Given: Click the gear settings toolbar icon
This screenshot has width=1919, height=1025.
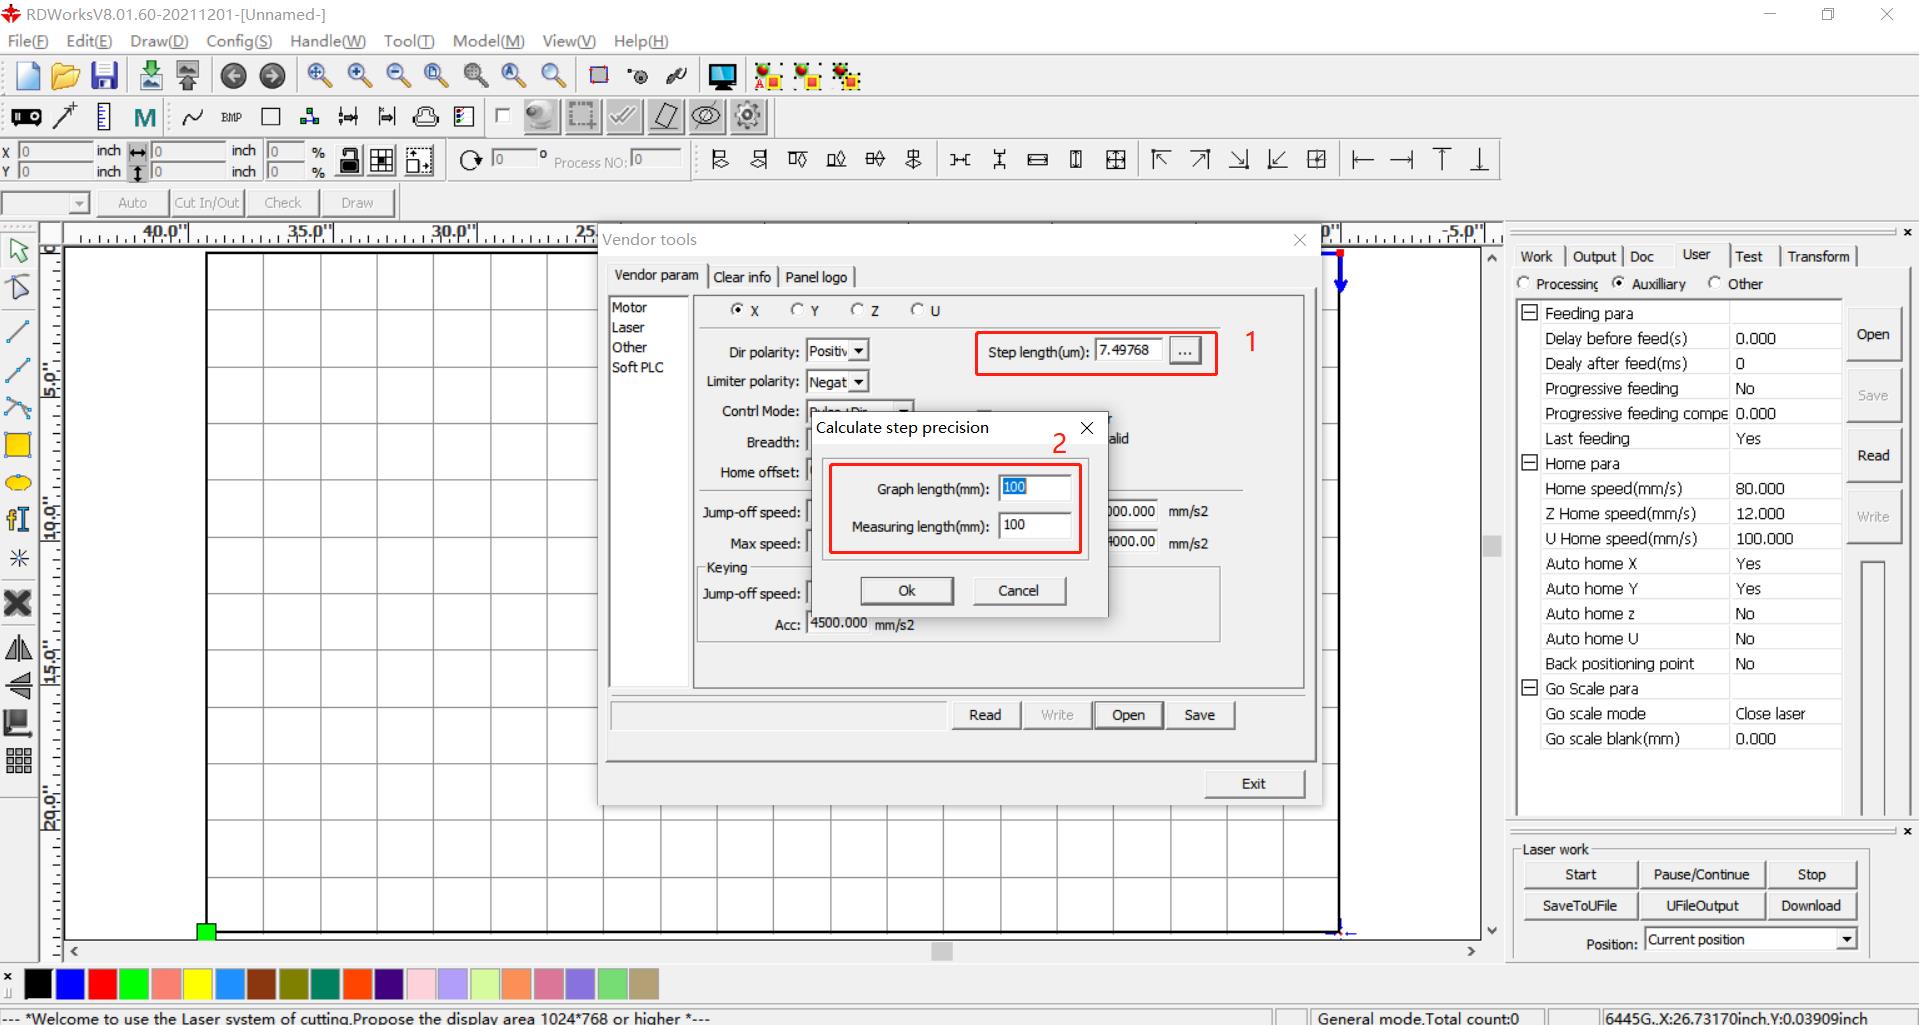Looking at the screenshot, I should pos(748,116).
